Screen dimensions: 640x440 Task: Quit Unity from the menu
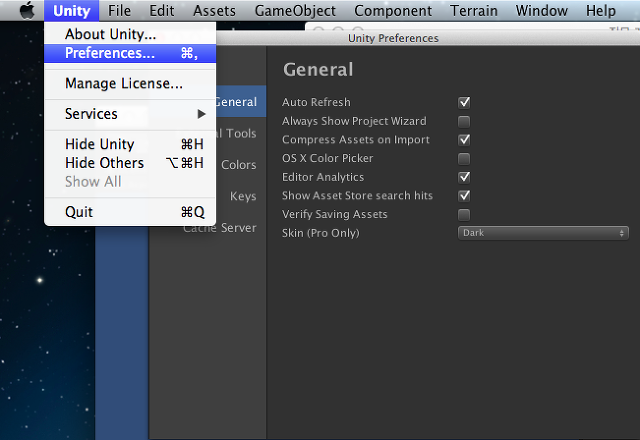click(130, 212)
